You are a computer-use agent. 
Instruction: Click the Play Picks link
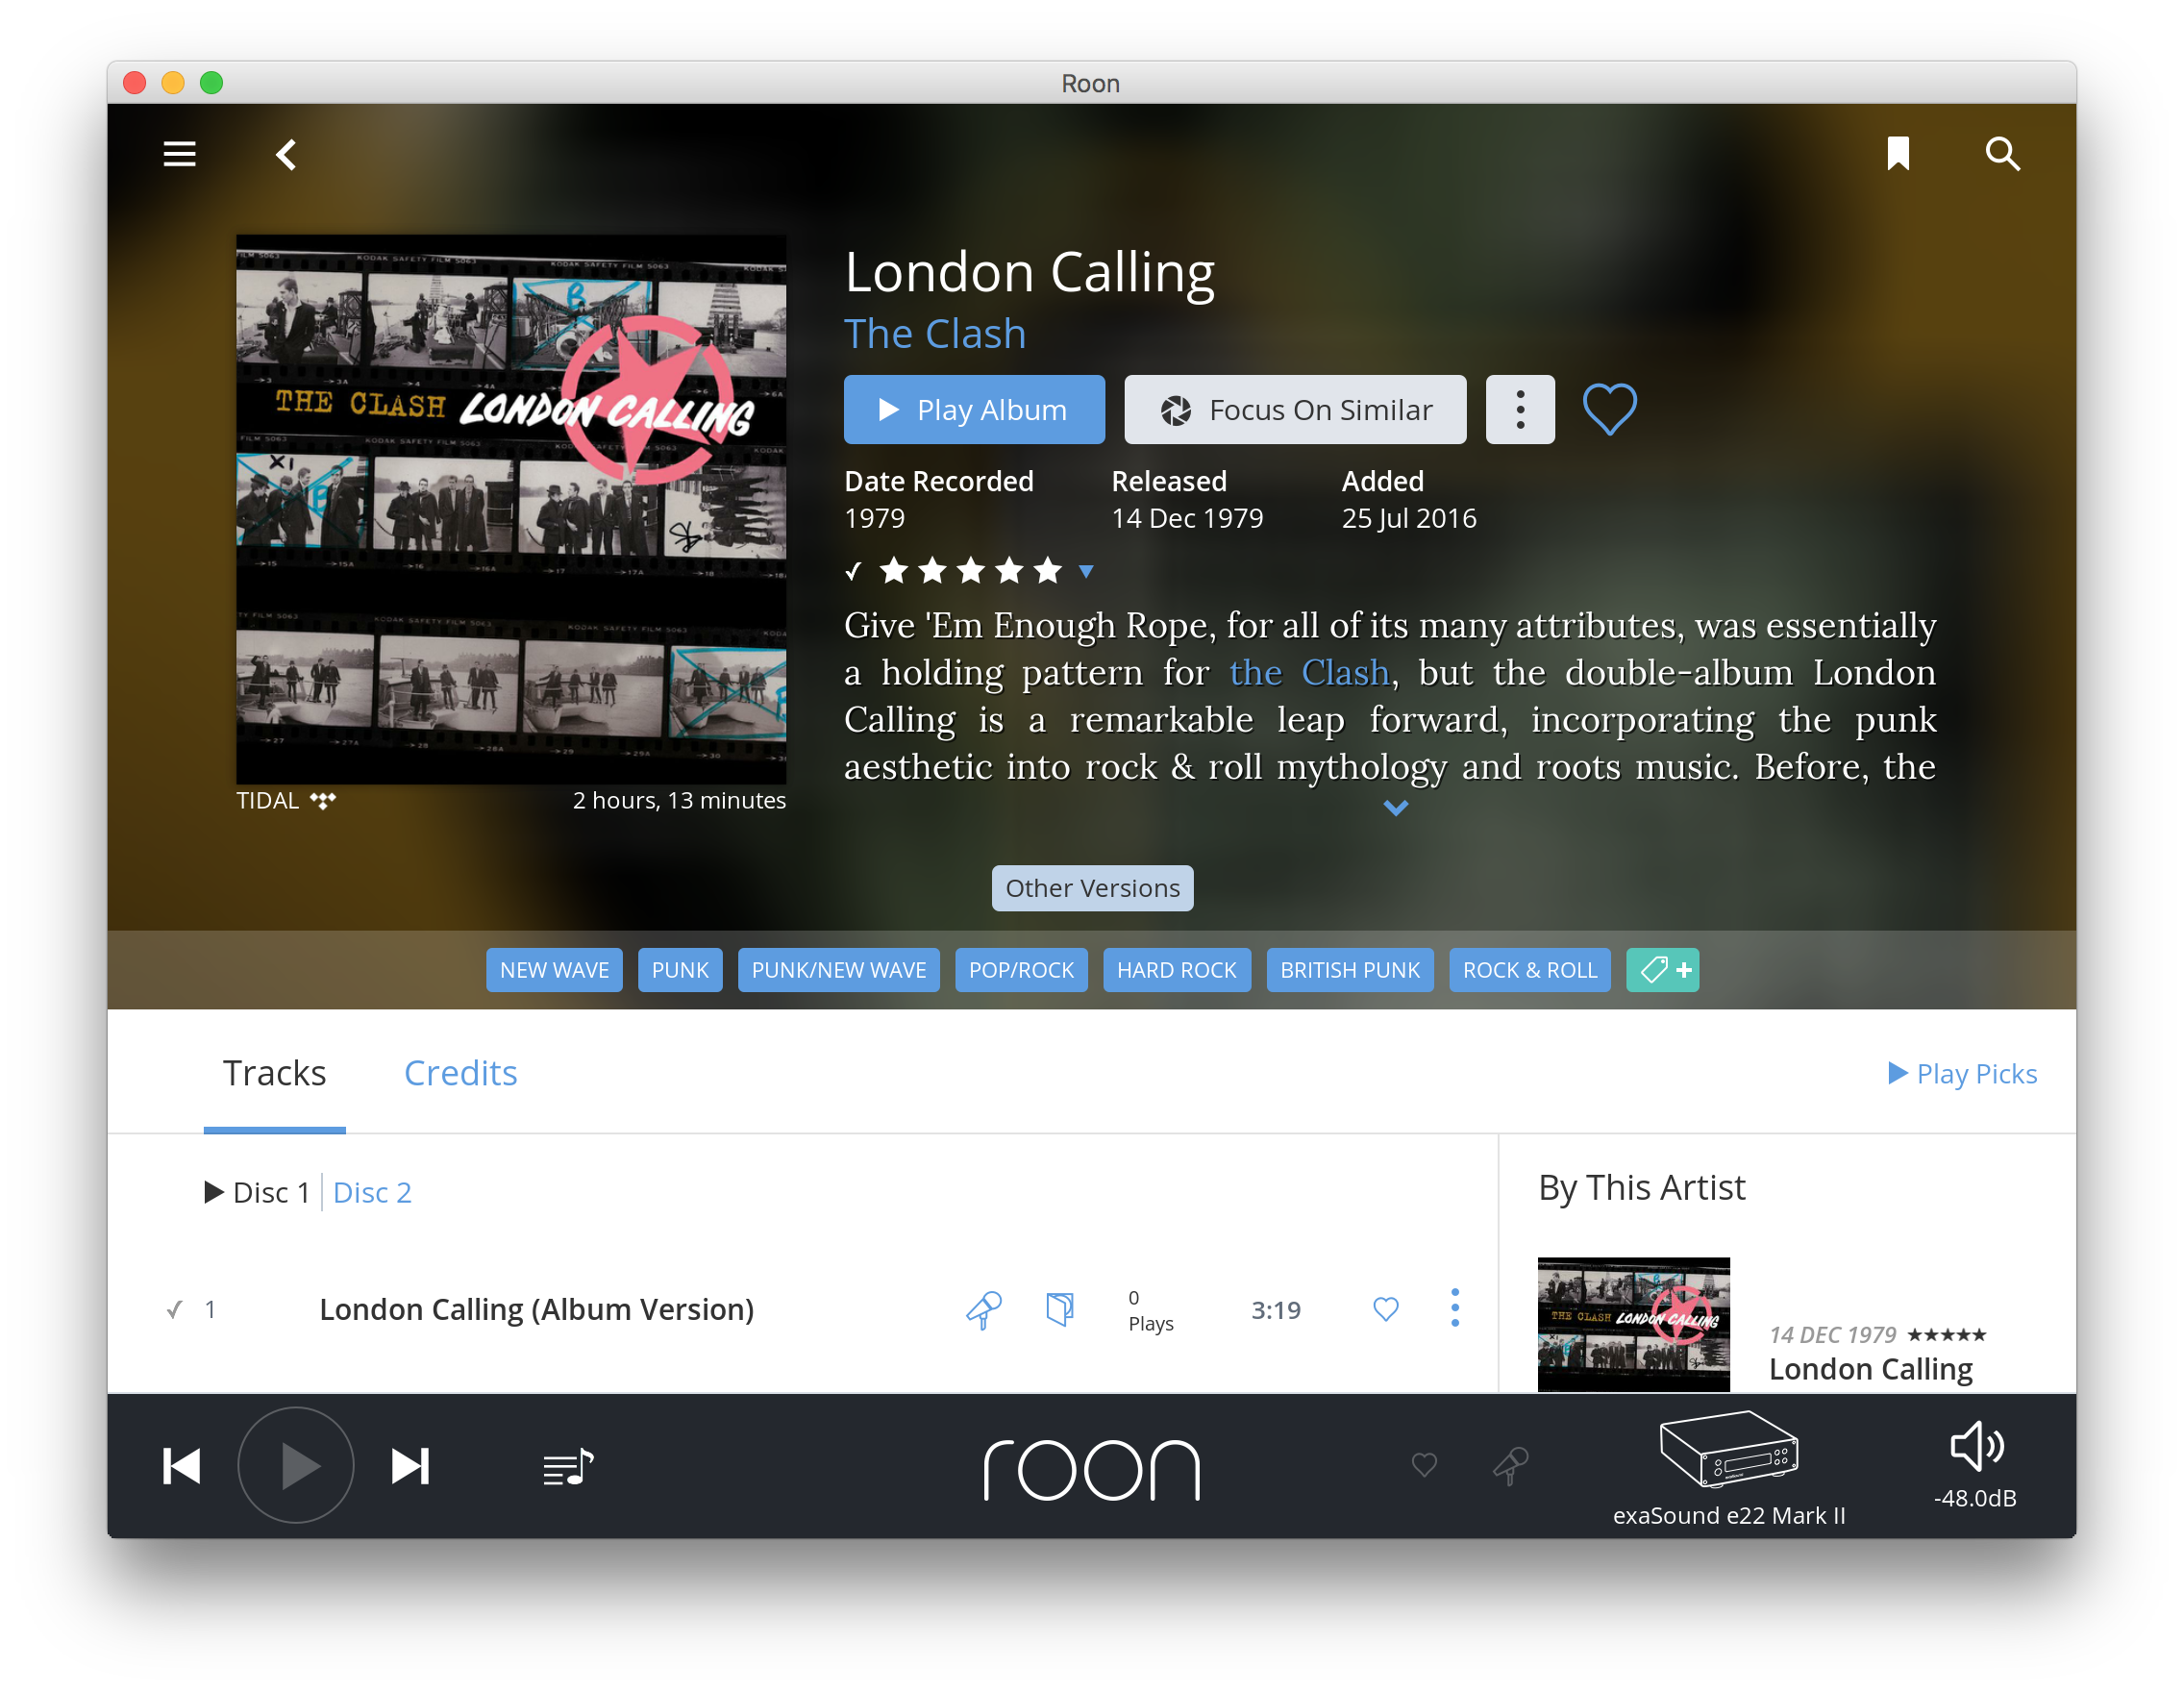click(x=1962, y=1073)
